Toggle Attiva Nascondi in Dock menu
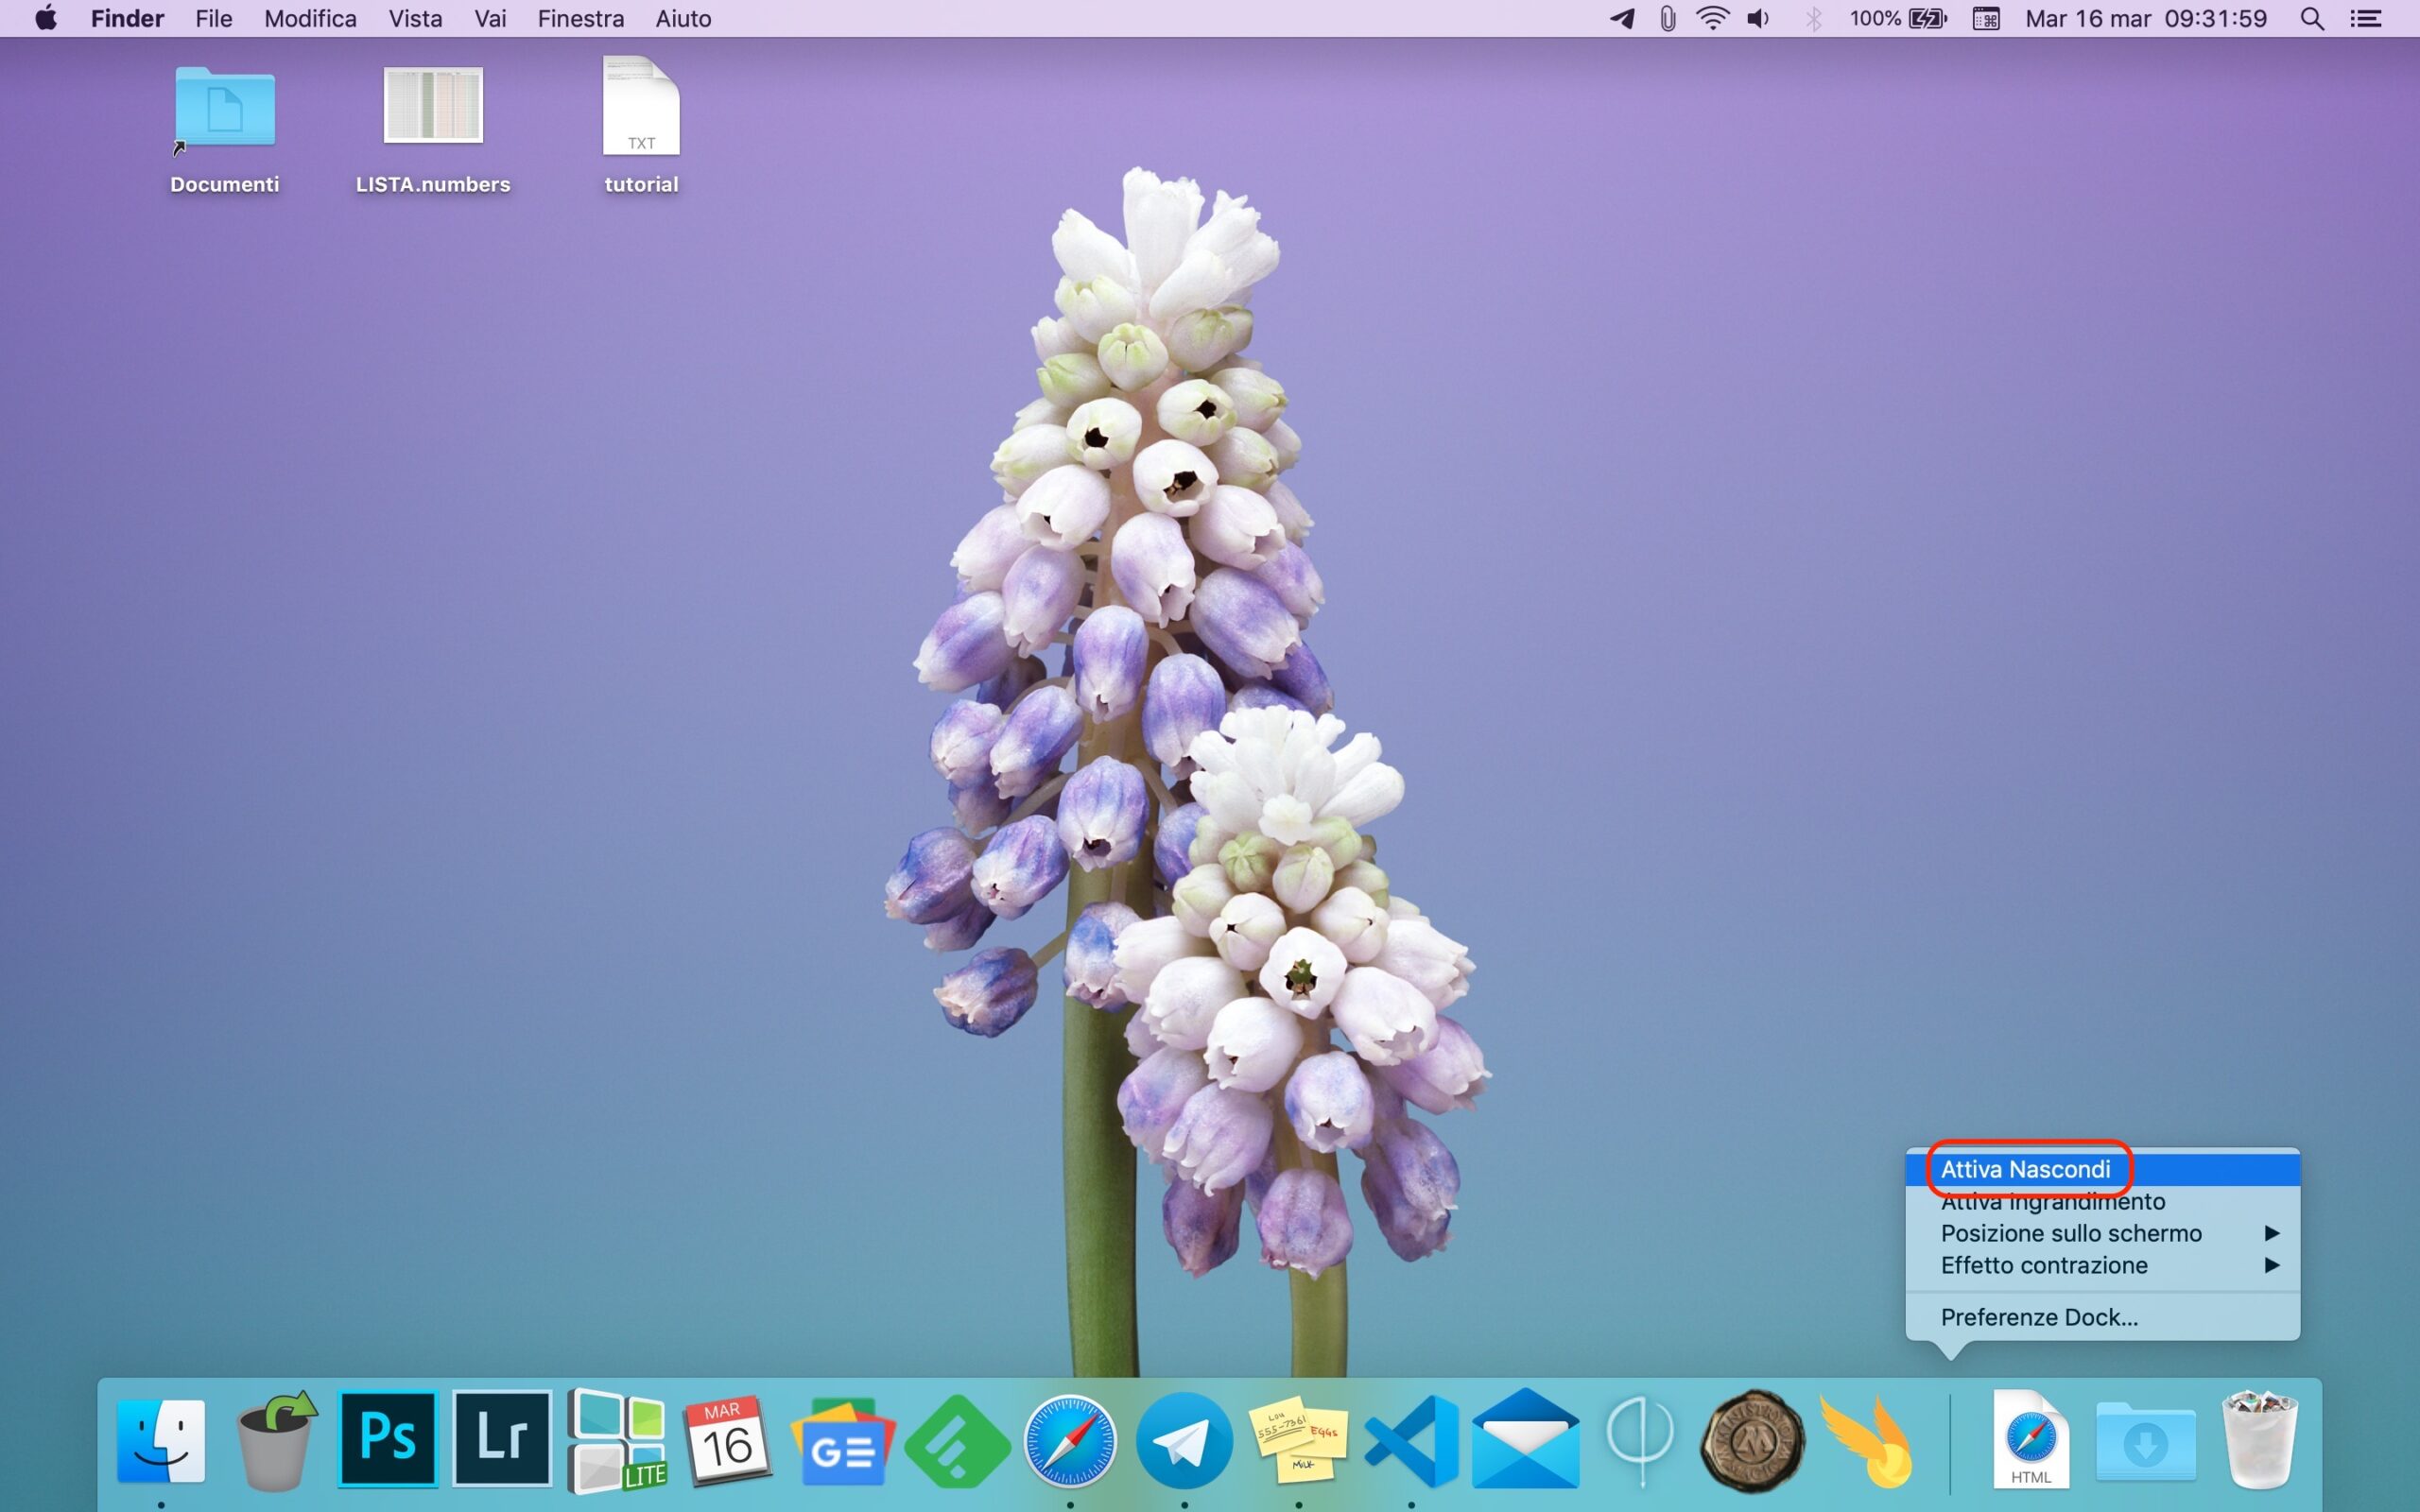Viewport: 2420px width, 1512px height. pyautogui.click(x=2025, y=1169)
